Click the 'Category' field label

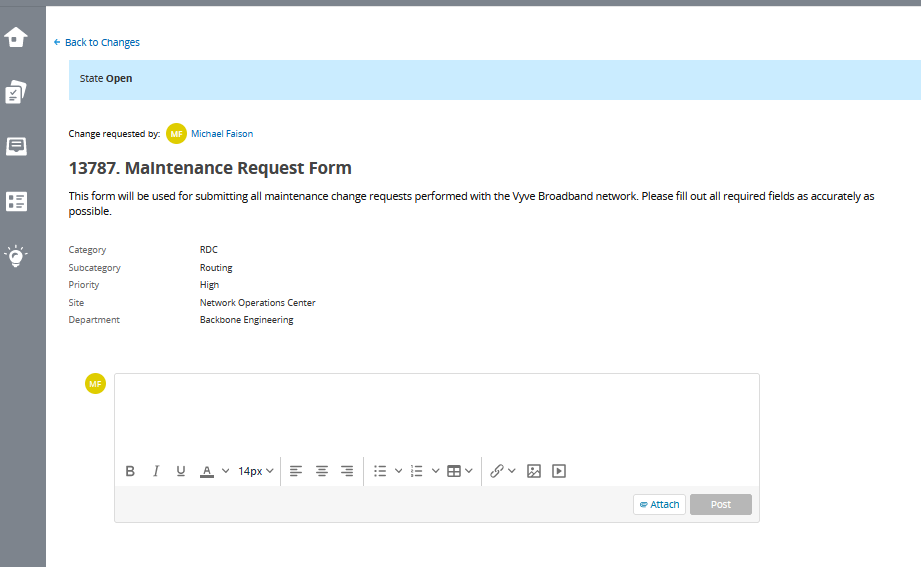pos(87,250)
